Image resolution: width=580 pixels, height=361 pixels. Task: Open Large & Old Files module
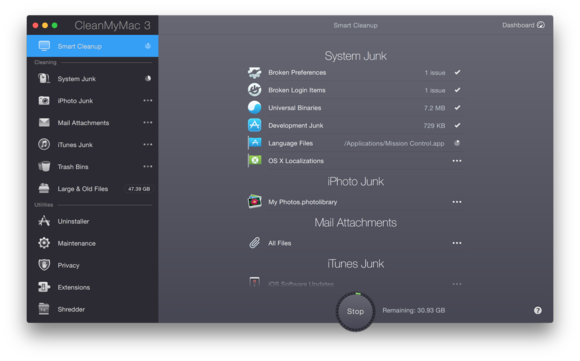pos(92,189)
